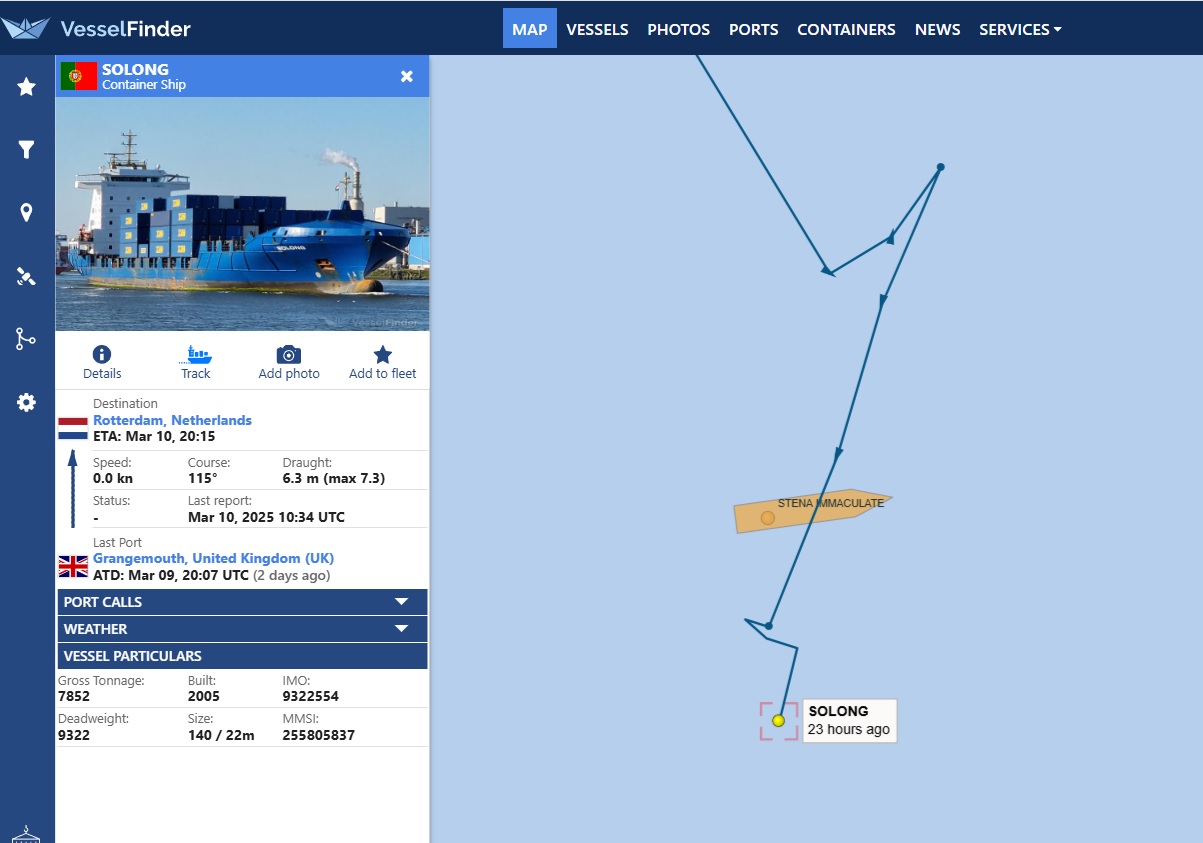Expand the WEATHER section
Image resolution: width=1203 pixels, height=843 pixels.
pos(243,629)
